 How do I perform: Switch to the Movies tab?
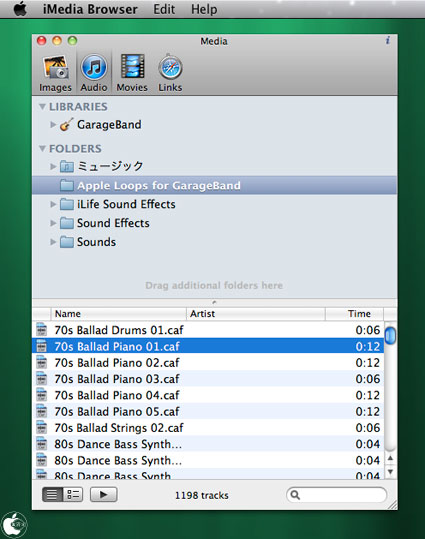point(132,73)
